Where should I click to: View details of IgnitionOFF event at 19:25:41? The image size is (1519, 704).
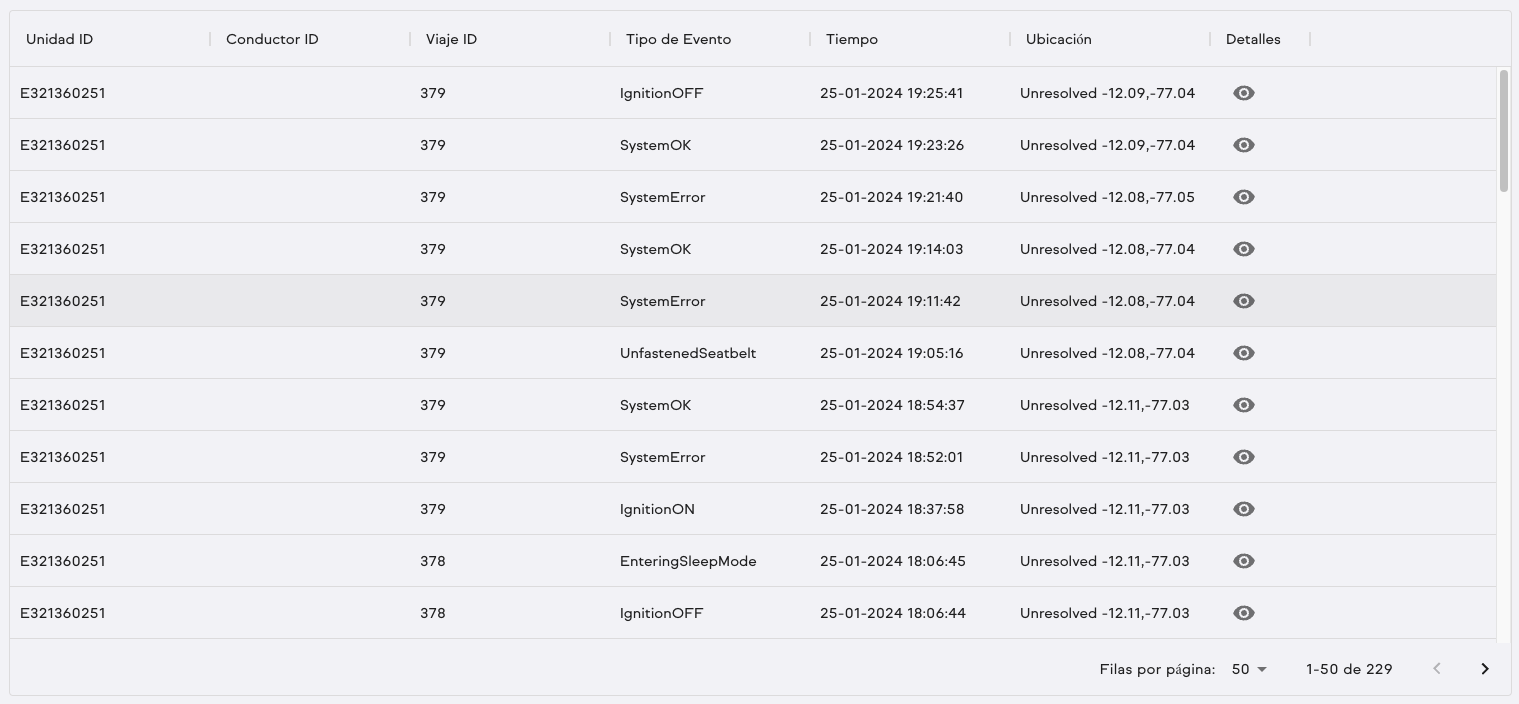click(1243, 93)
